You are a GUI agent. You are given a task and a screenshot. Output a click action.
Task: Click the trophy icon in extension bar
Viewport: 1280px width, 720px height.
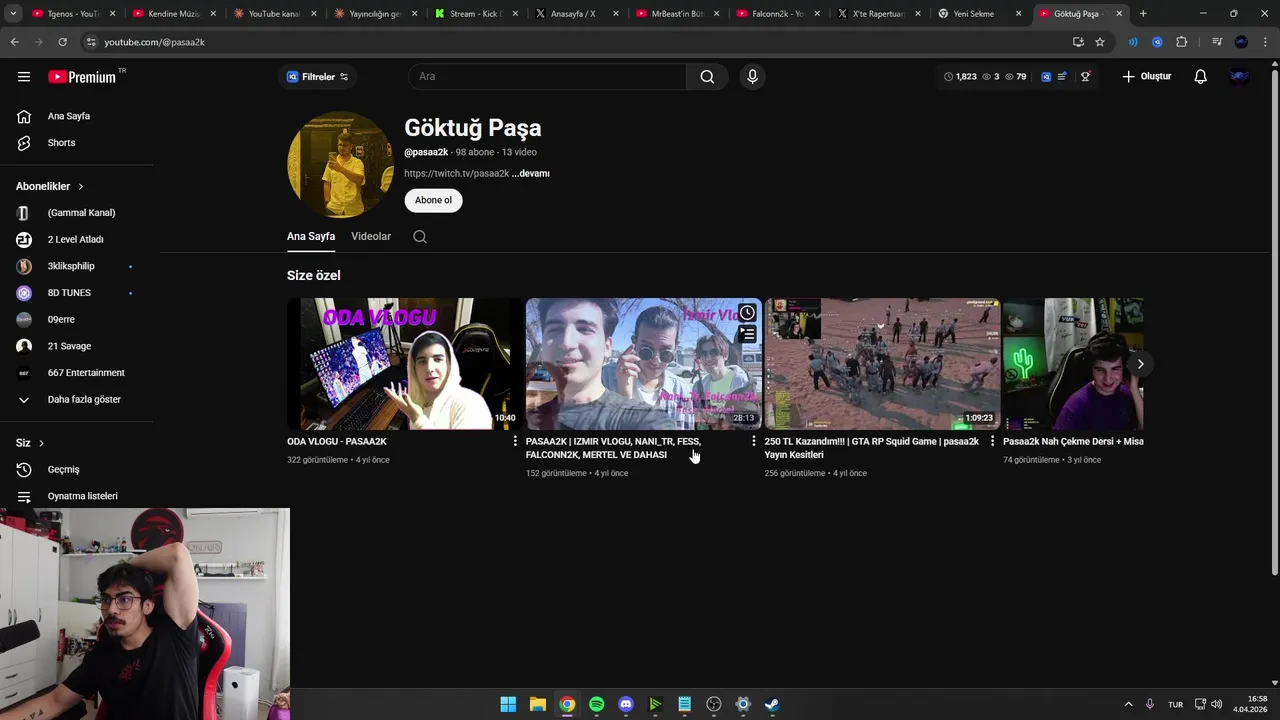1085,76
